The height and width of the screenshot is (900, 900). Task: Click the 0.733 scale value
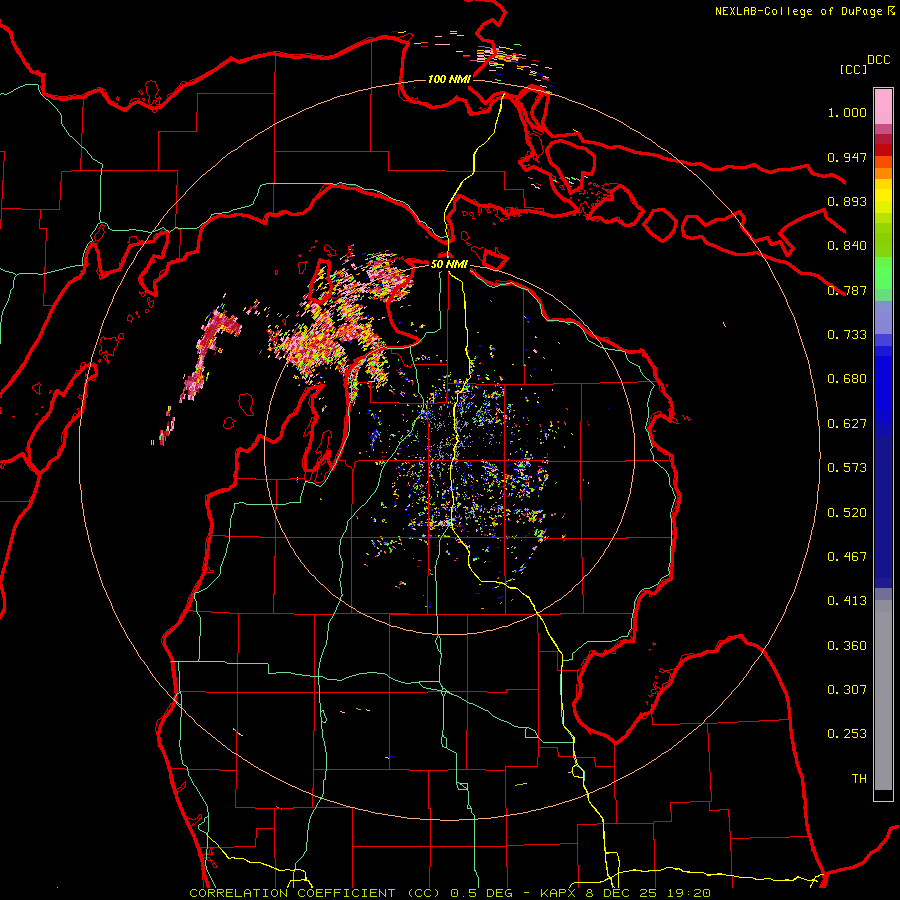coord(847,335)
